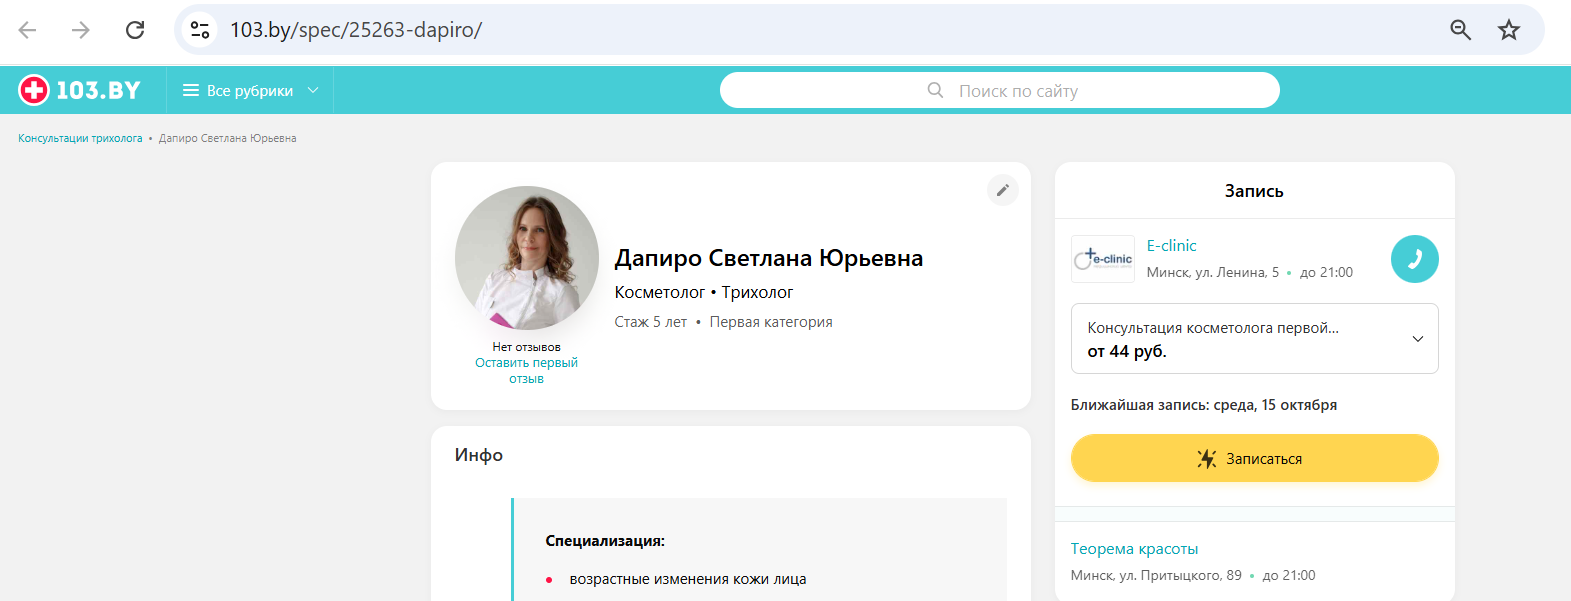Click Оставить первый отзыв link

(x=526, y=371)
